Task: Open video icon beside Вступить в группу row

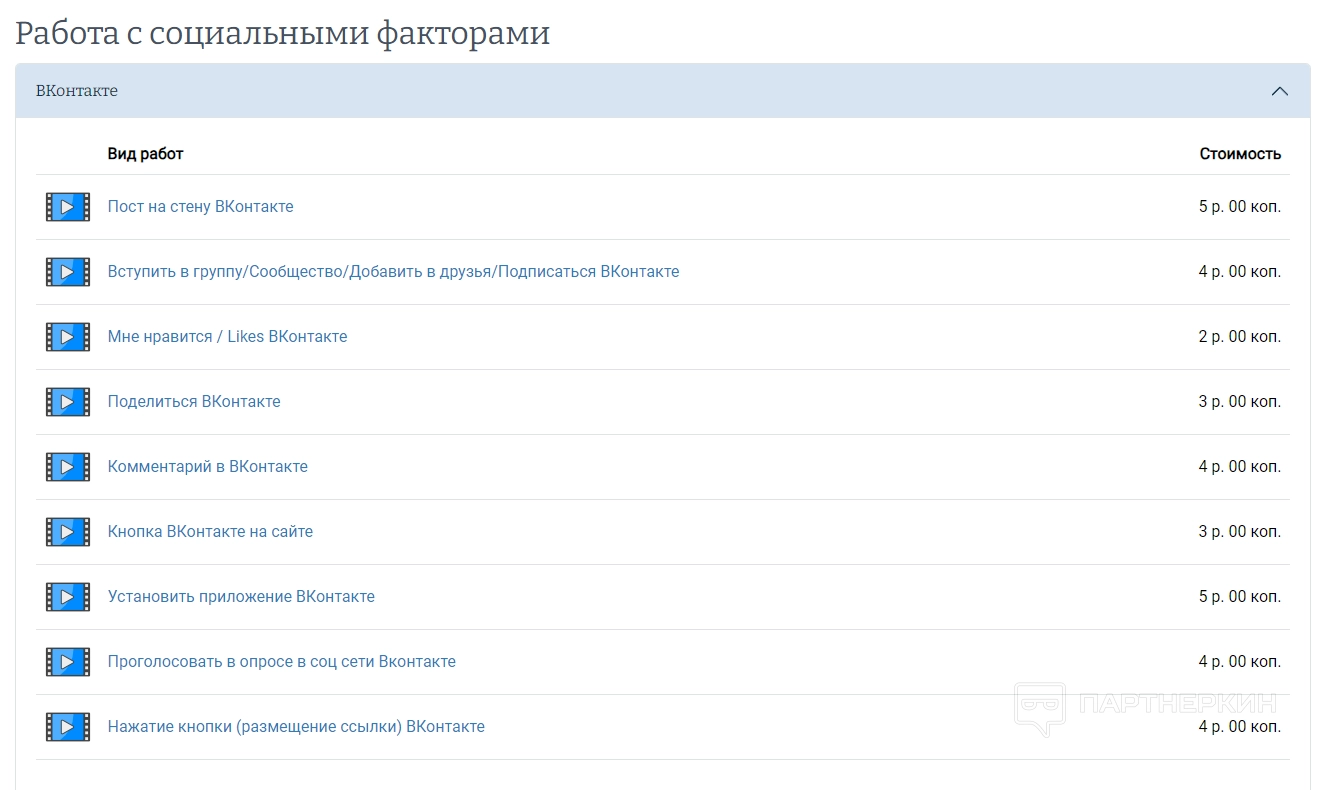Action: (x=67, y=272)
